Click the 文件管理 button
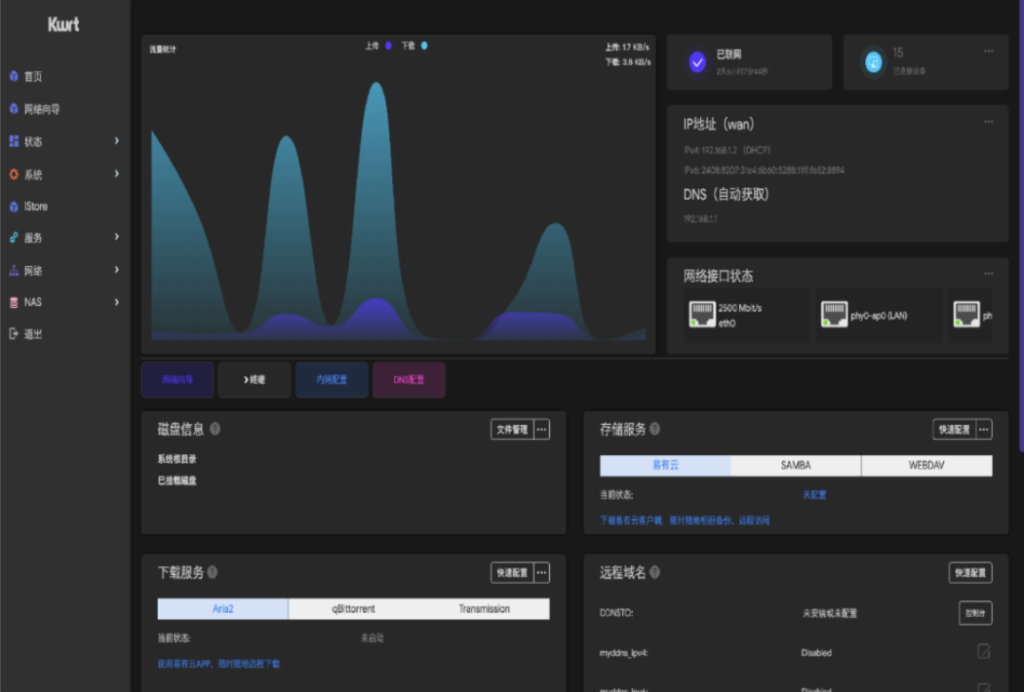The width and height of the screenshot is (1024, 692). [x=511, y=429]
